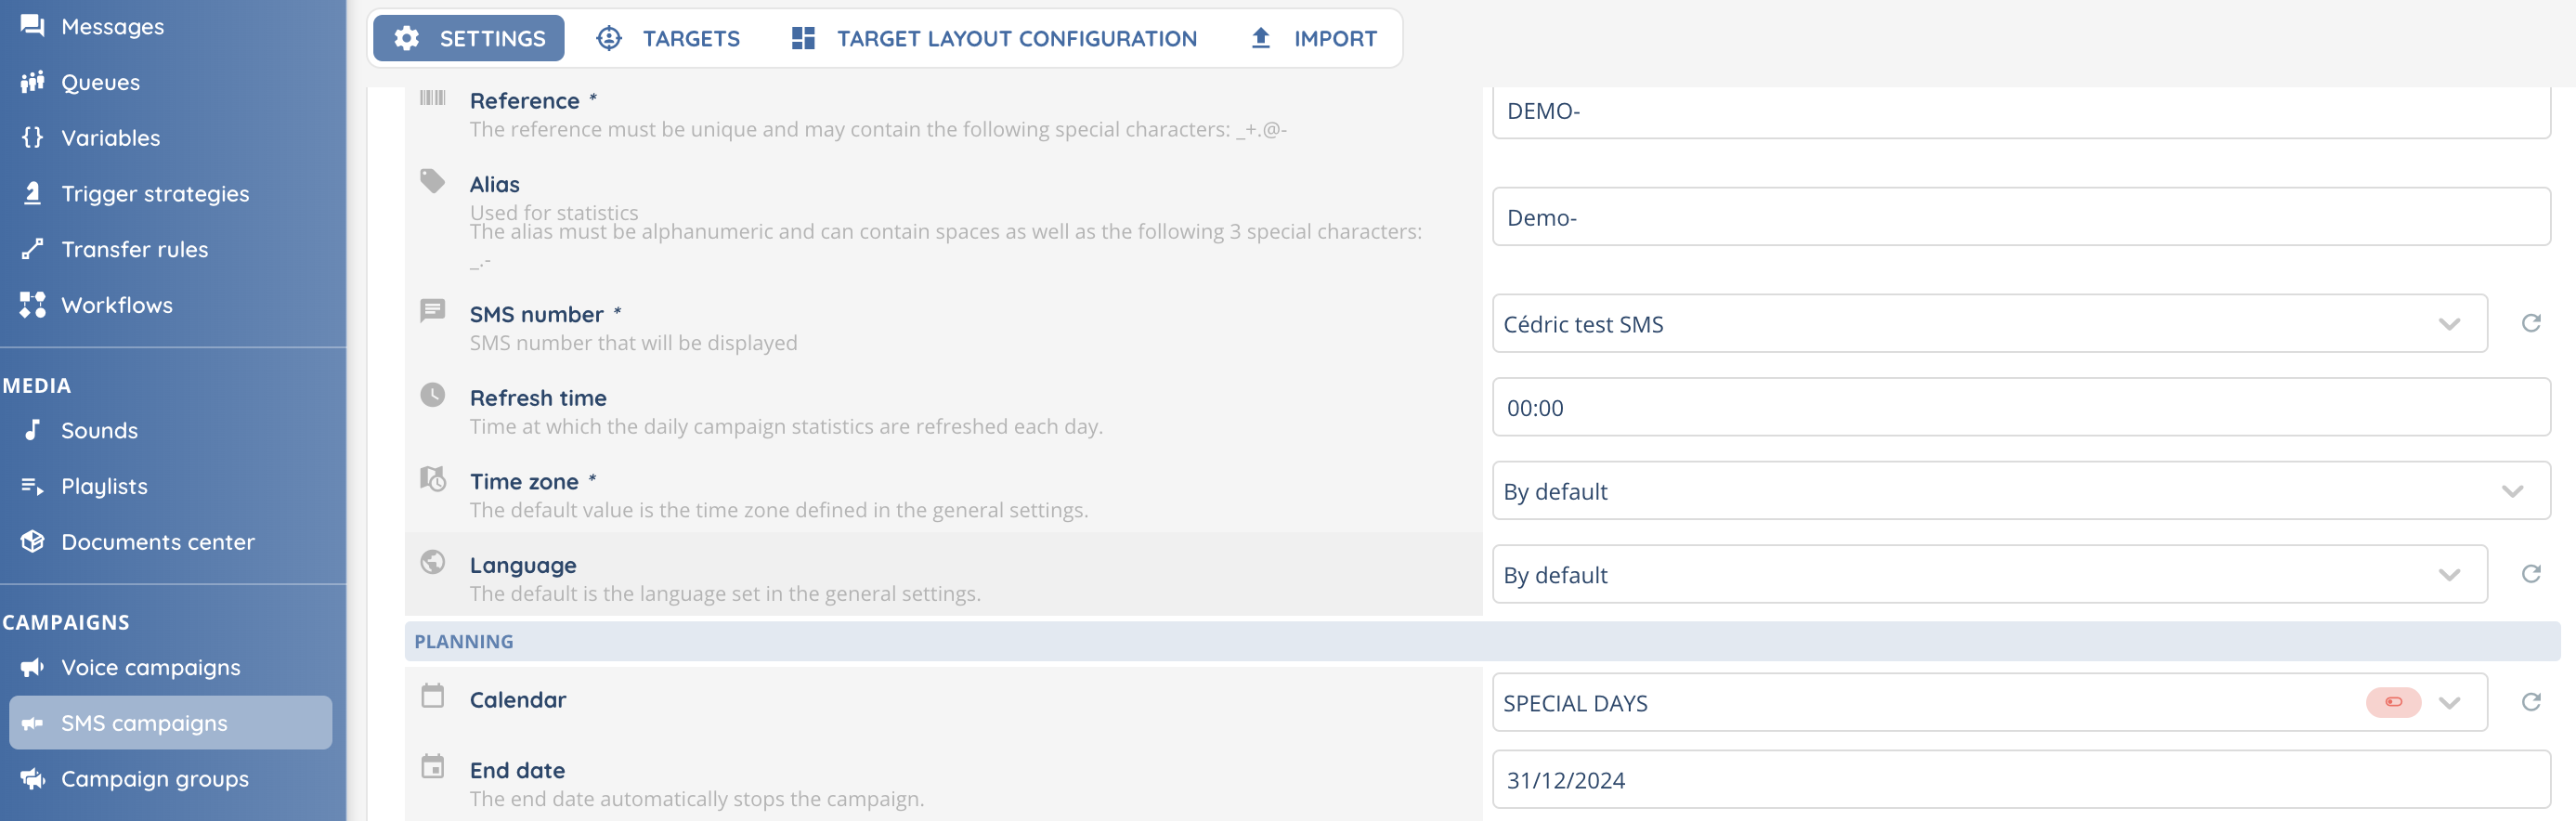The image size is (2576, 821).
Task: Expand the SMS number dropdown
Action: pyautogui.click(x=2449, y=324)
